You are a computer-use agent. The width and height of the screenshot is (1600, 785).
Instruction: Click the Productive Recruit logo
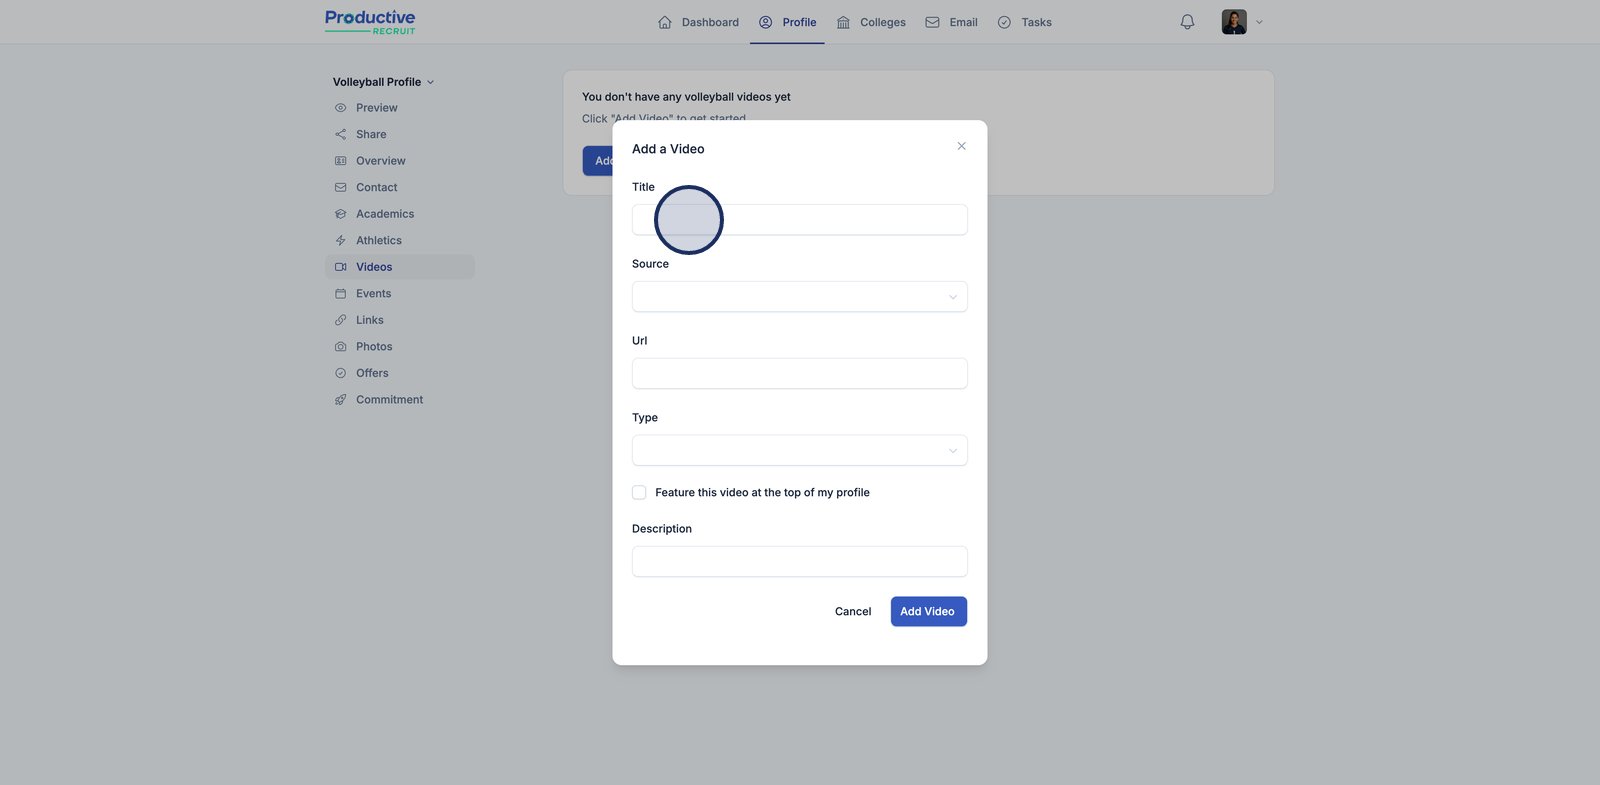coord(370,22)
